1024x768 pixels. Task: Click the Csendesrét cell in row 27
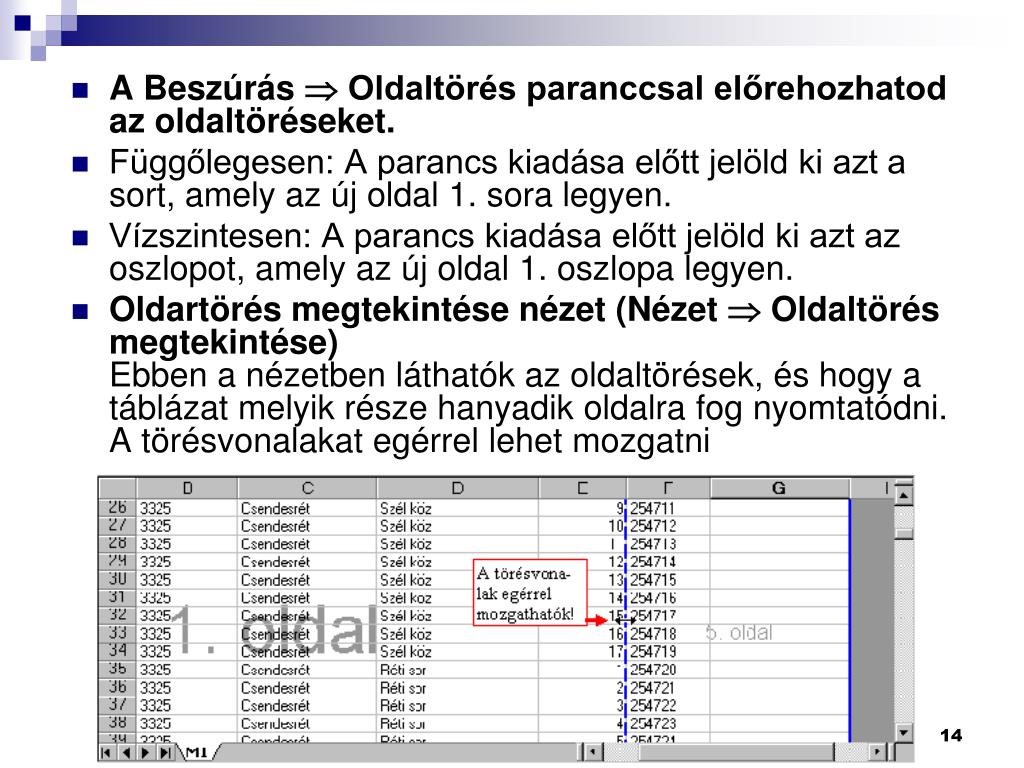[307, 526]
